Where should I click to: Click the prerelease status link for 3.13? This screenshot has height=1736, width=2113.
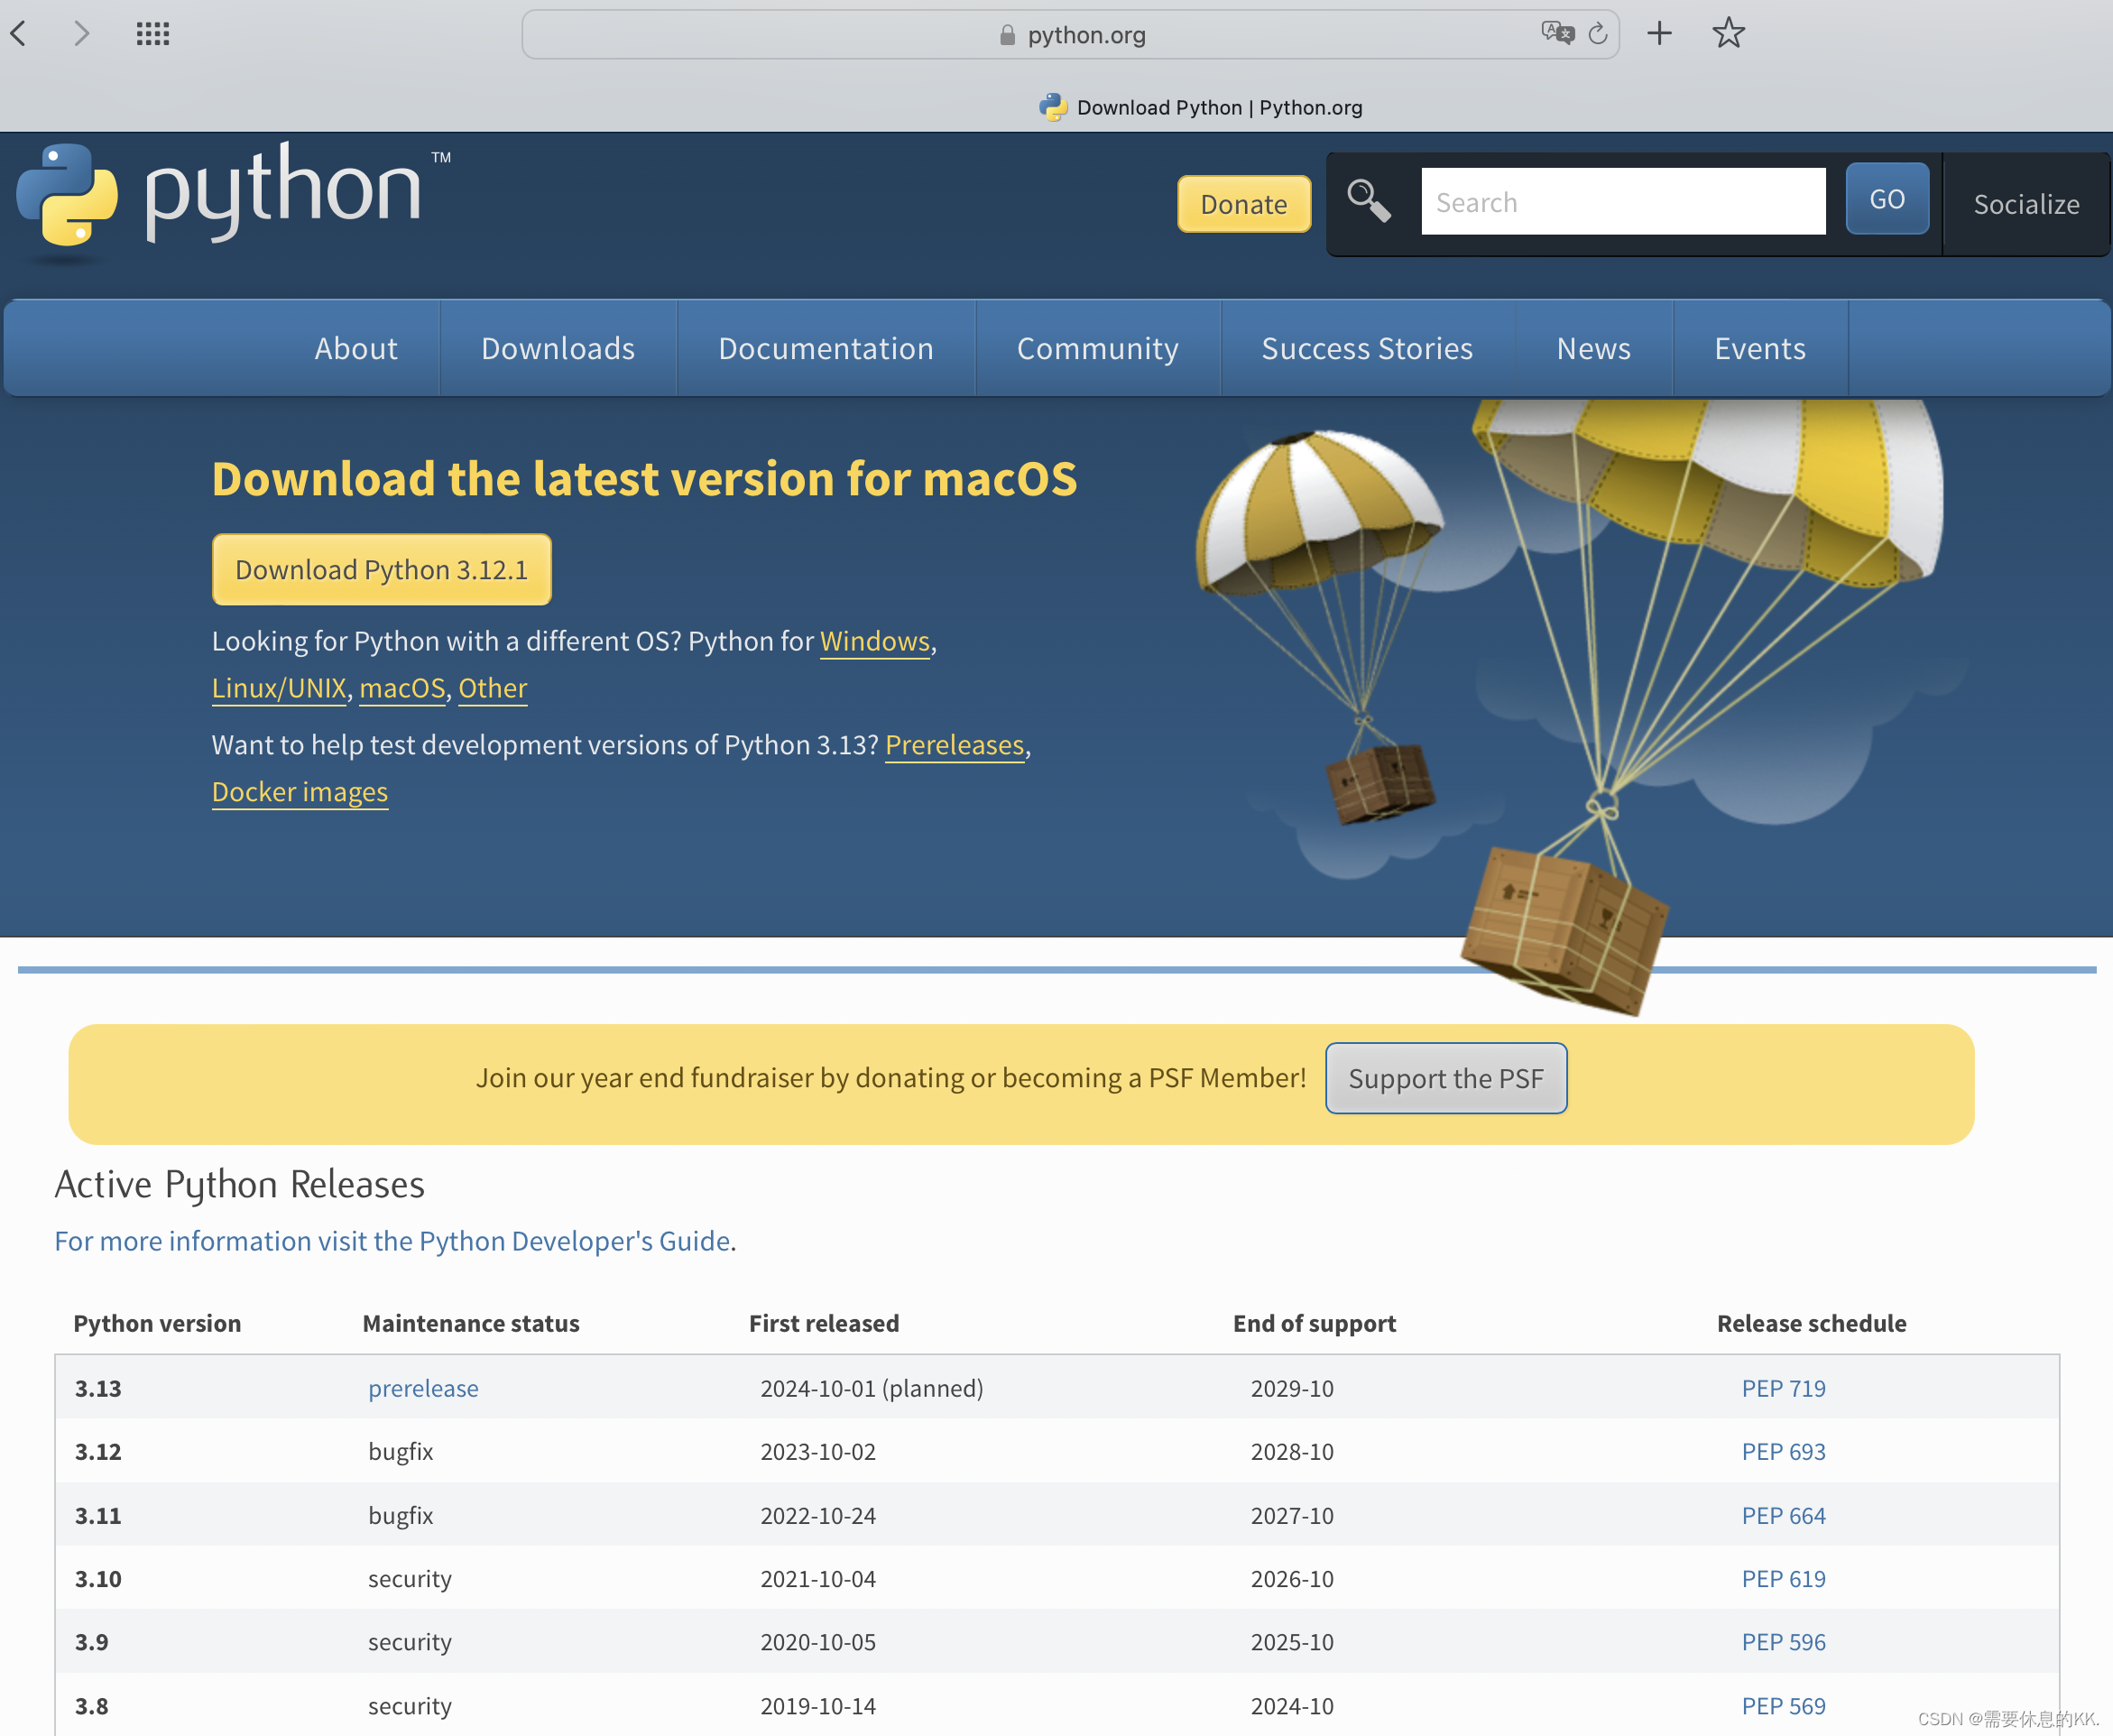pyautogui.click(x=423, y=1388)
